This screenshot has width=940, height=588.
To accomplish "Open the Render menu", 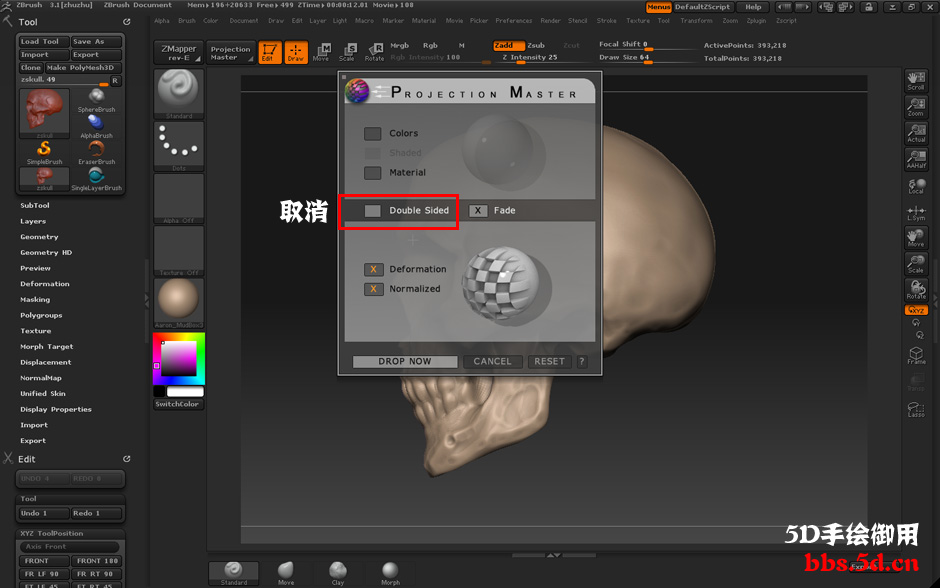I will click(550, 21).
